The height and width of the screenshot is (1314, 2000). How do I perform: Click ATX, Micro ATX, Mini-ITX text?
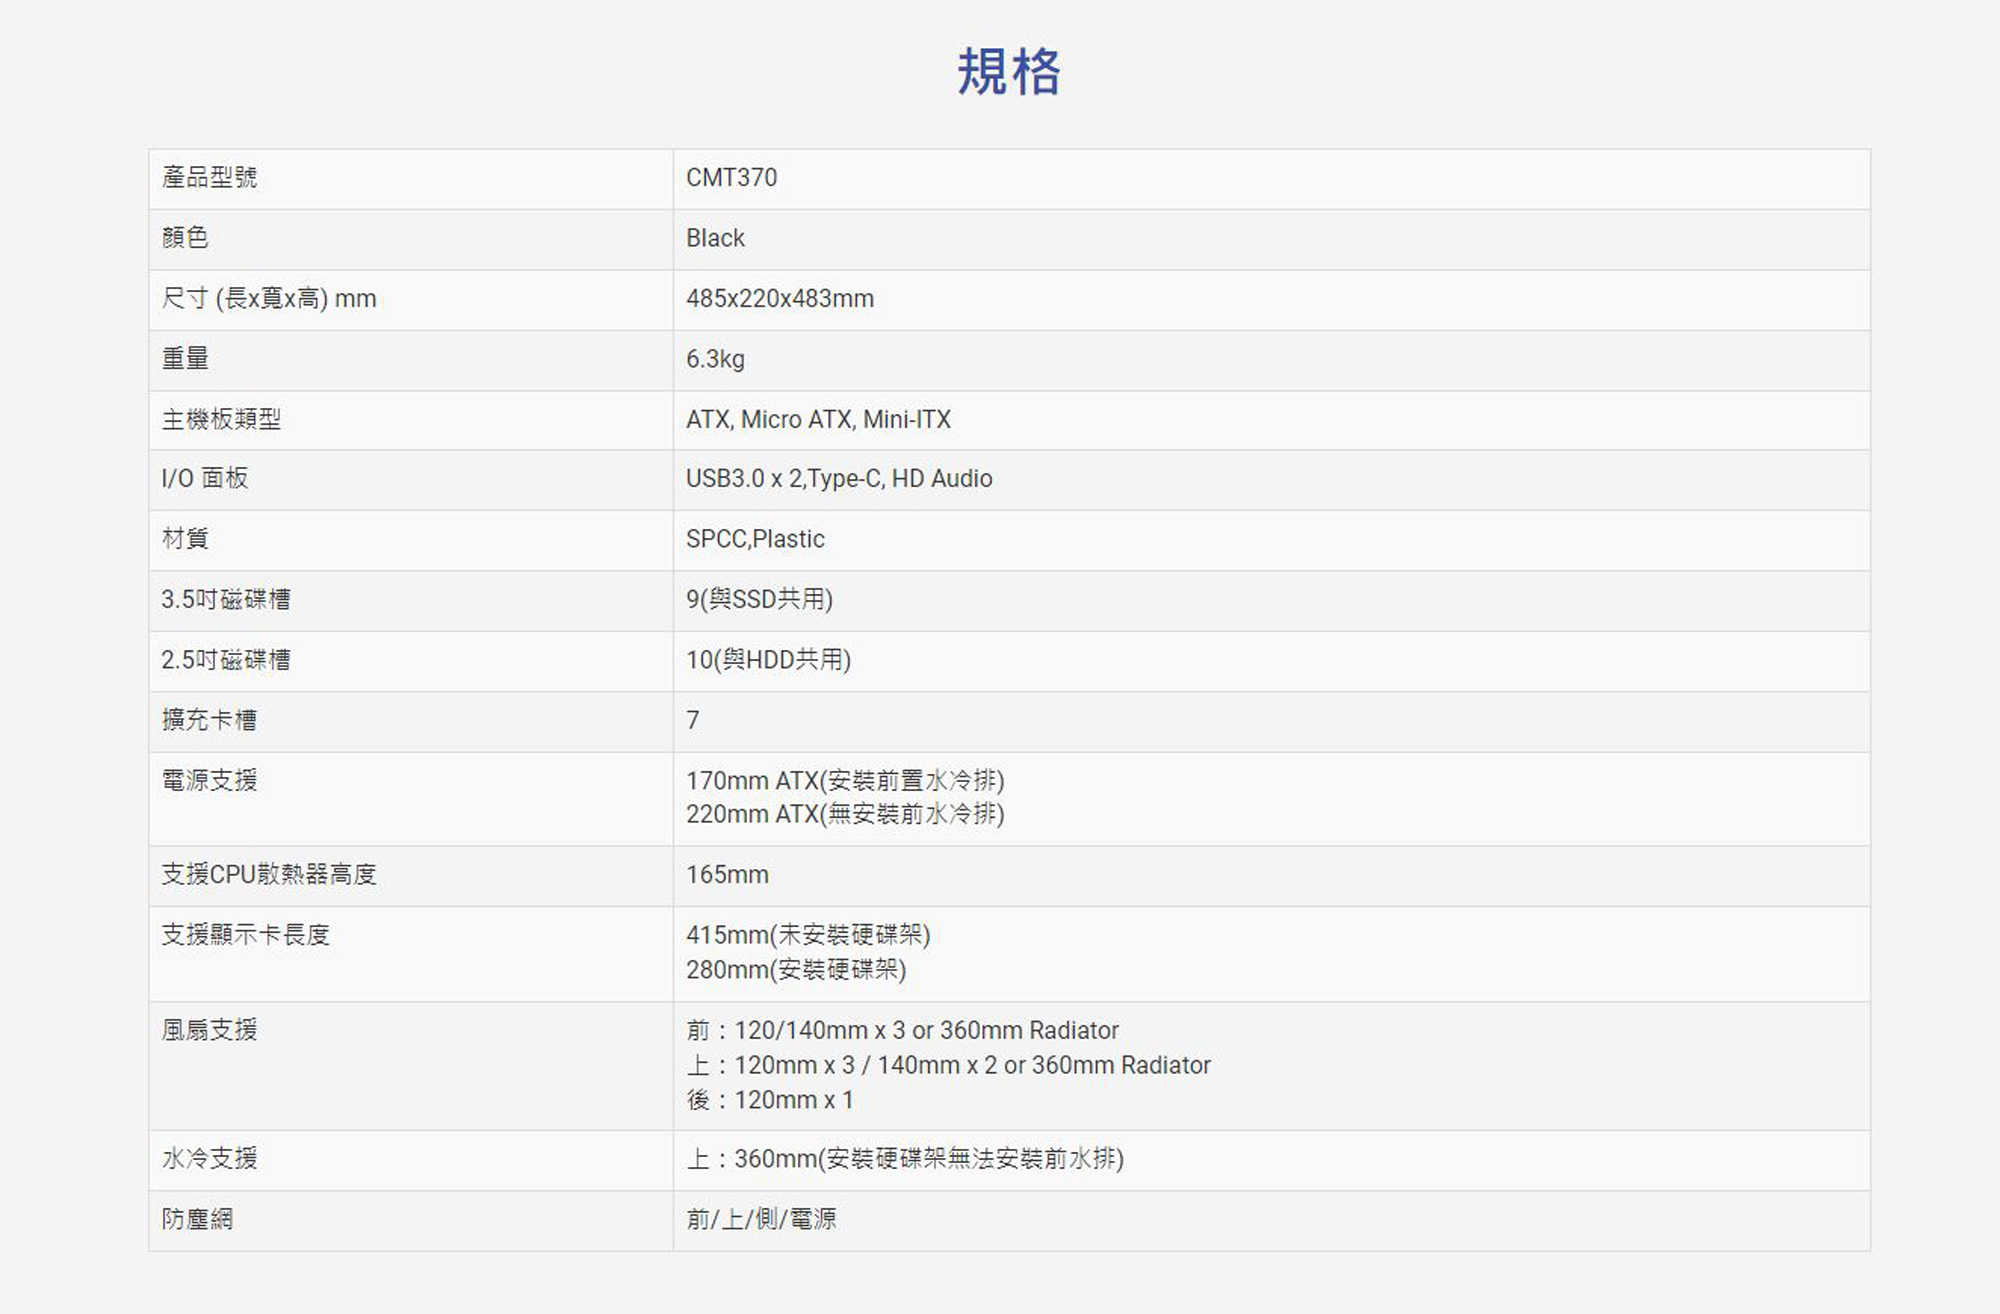pyautogui.click(x=817, y=419)
